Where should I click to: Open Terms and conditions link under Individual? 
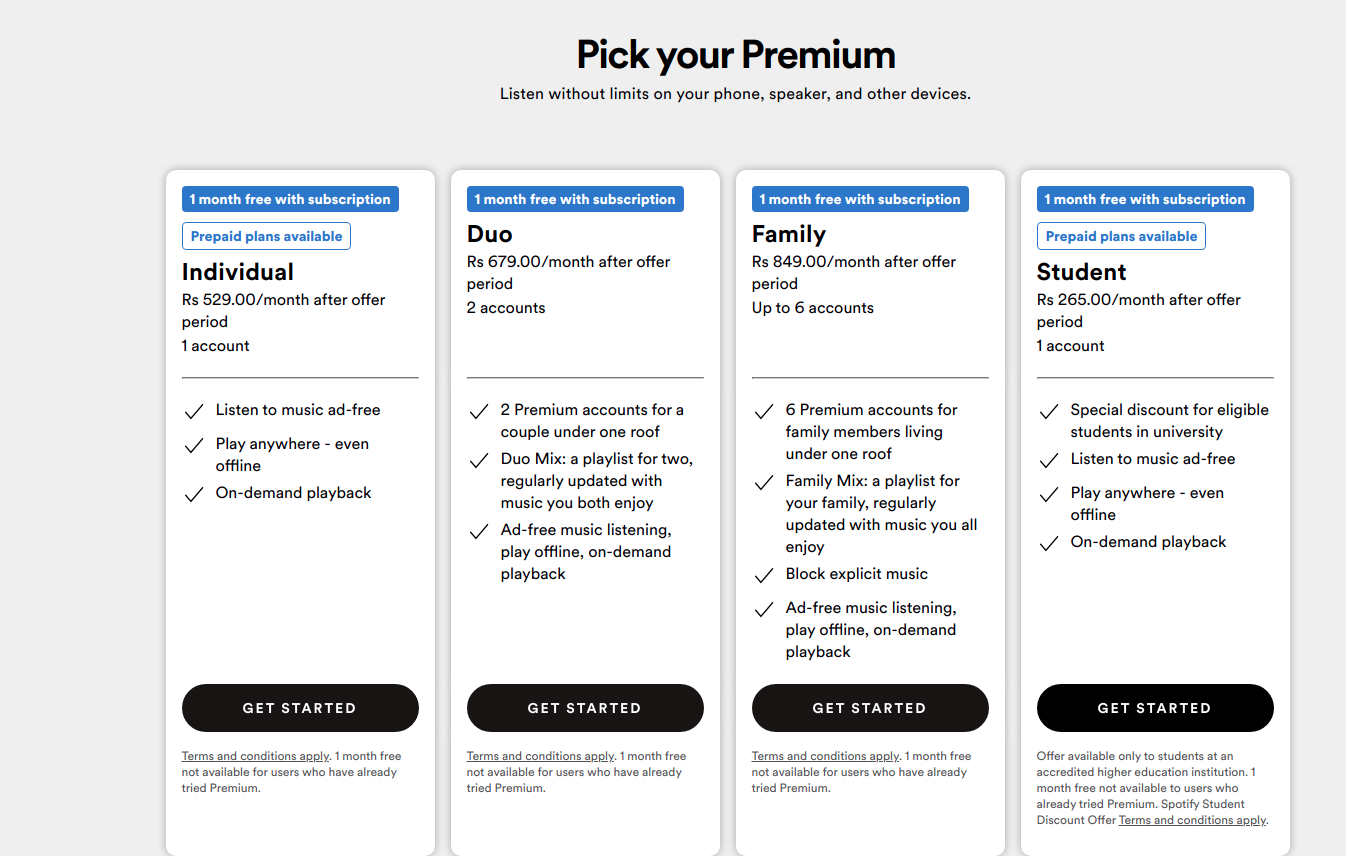(x=255, y=756)
